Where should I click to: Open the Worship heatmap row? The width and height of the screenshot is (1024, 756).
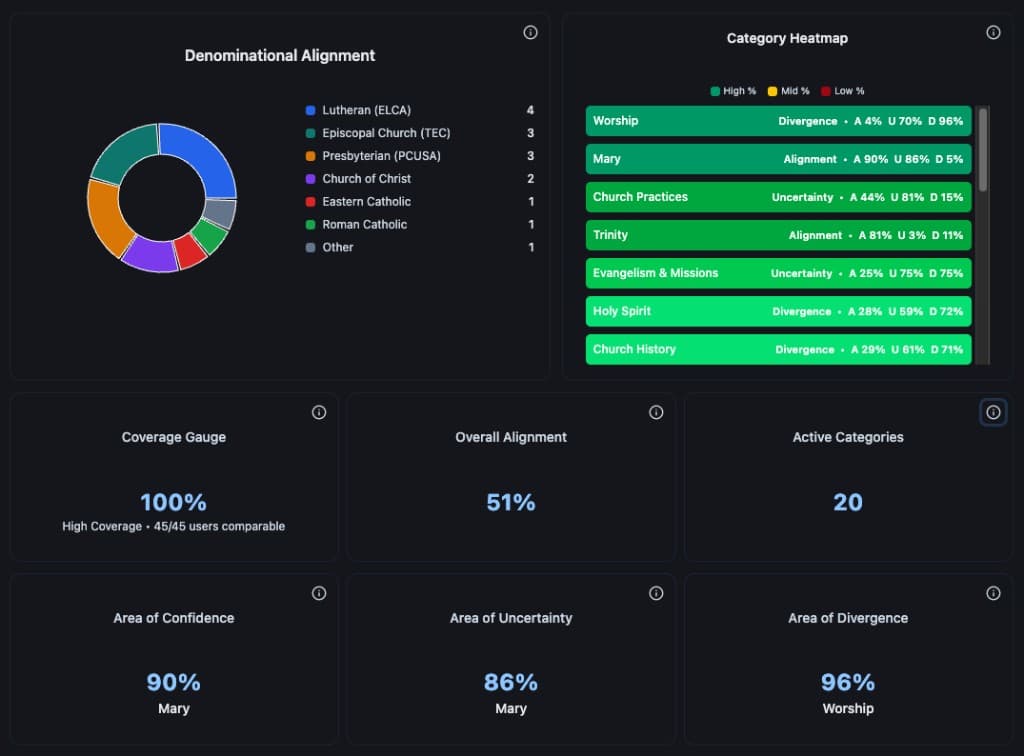778,121
